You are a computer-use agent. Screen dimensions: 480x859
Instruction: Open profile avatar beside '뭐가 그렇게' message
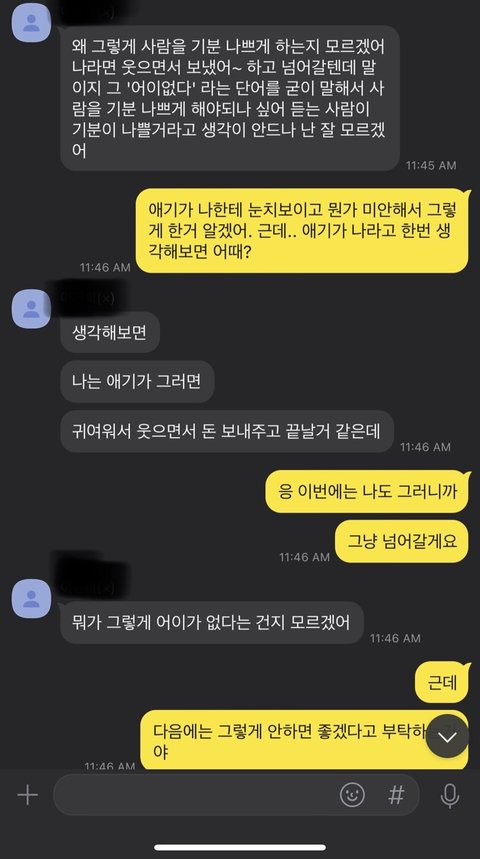click(x=32, y=599)
